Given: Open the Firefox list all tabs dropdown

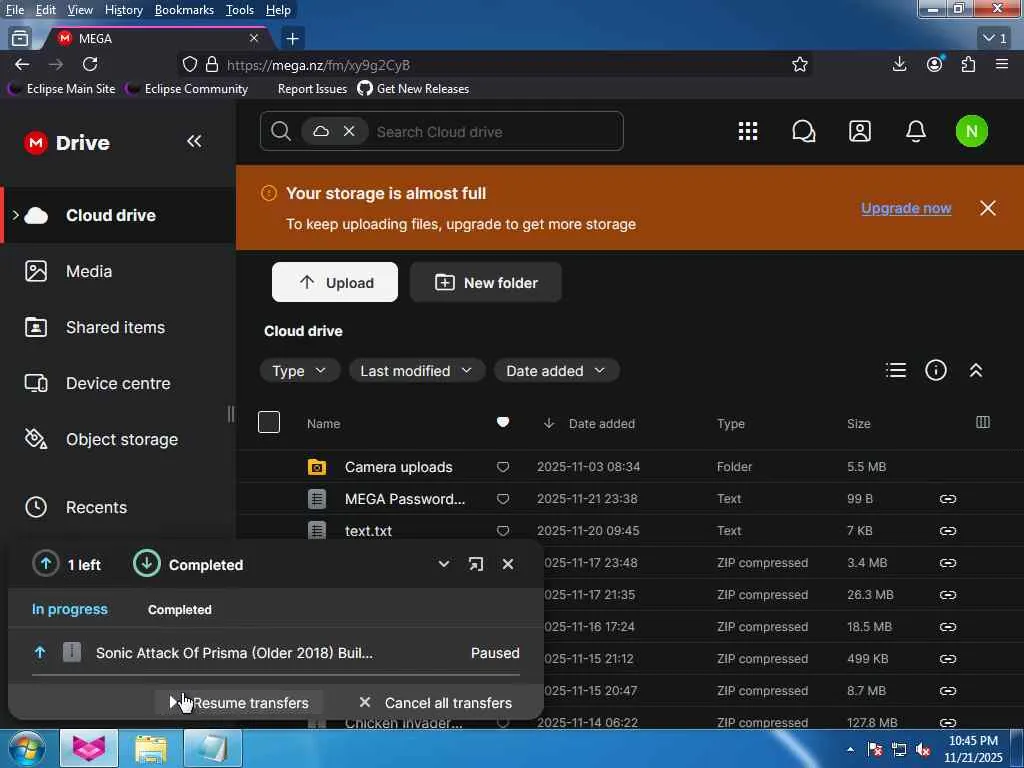Looking at the screenshot, I should coord(995,39).
